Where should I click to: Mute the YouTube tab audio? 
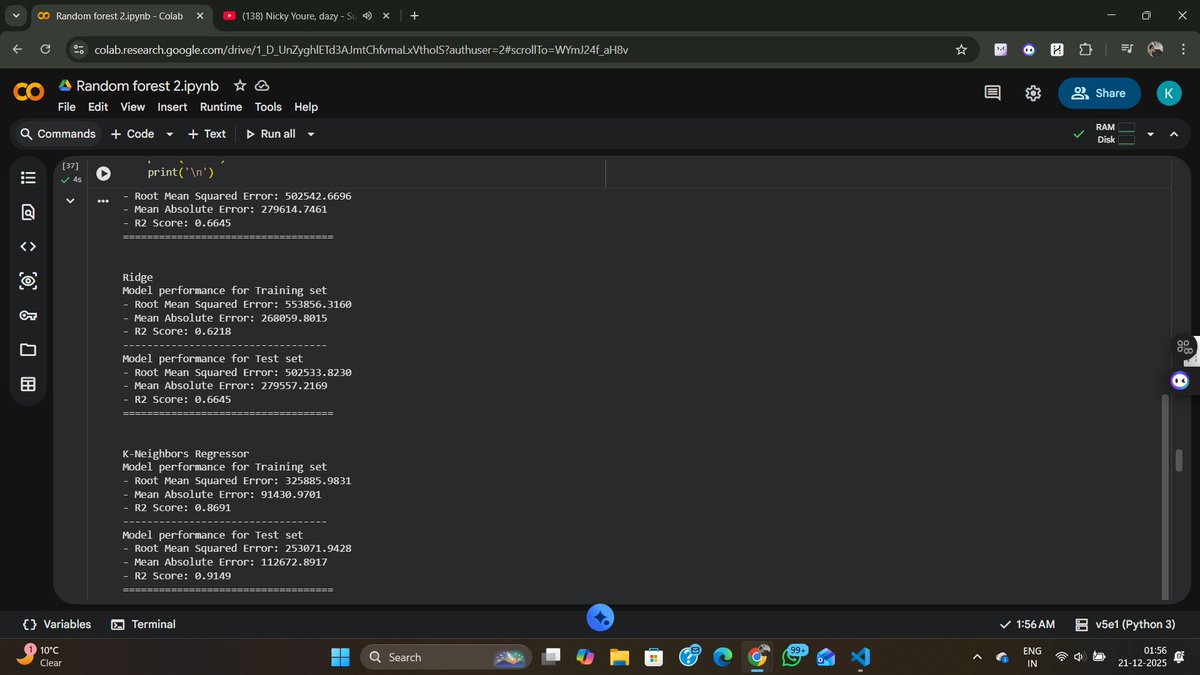(367, 16)
